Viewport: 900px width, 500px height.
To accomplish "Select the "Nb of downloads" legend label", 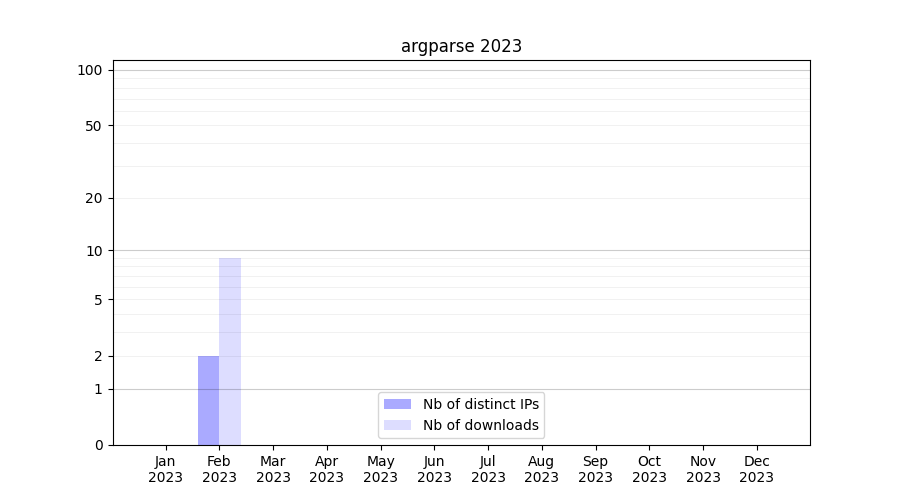I will pos(480,425).
